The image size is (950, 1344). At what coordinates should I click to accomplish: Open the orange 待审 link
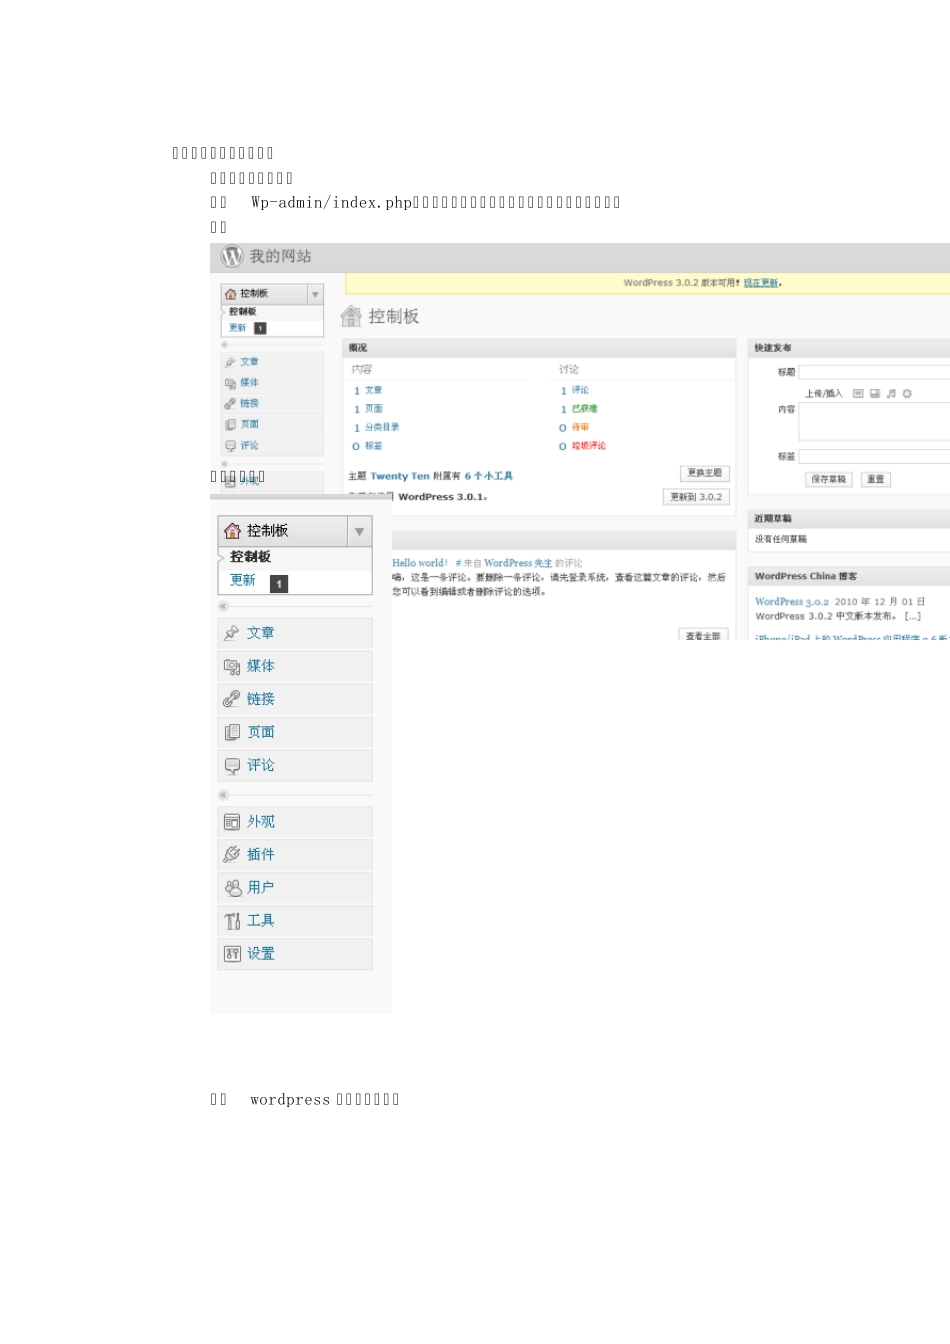tap(580, 427)
